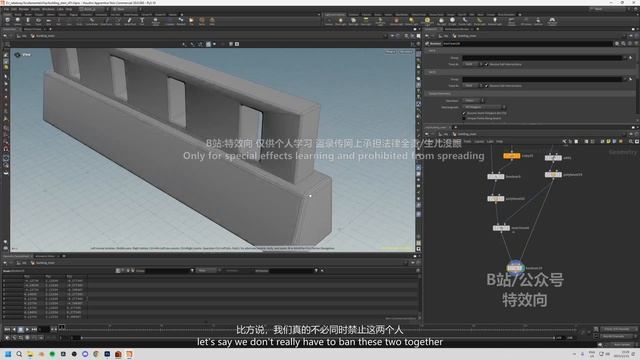
Task: Click the Sky Light shelf tool
Action: point(441,21)
